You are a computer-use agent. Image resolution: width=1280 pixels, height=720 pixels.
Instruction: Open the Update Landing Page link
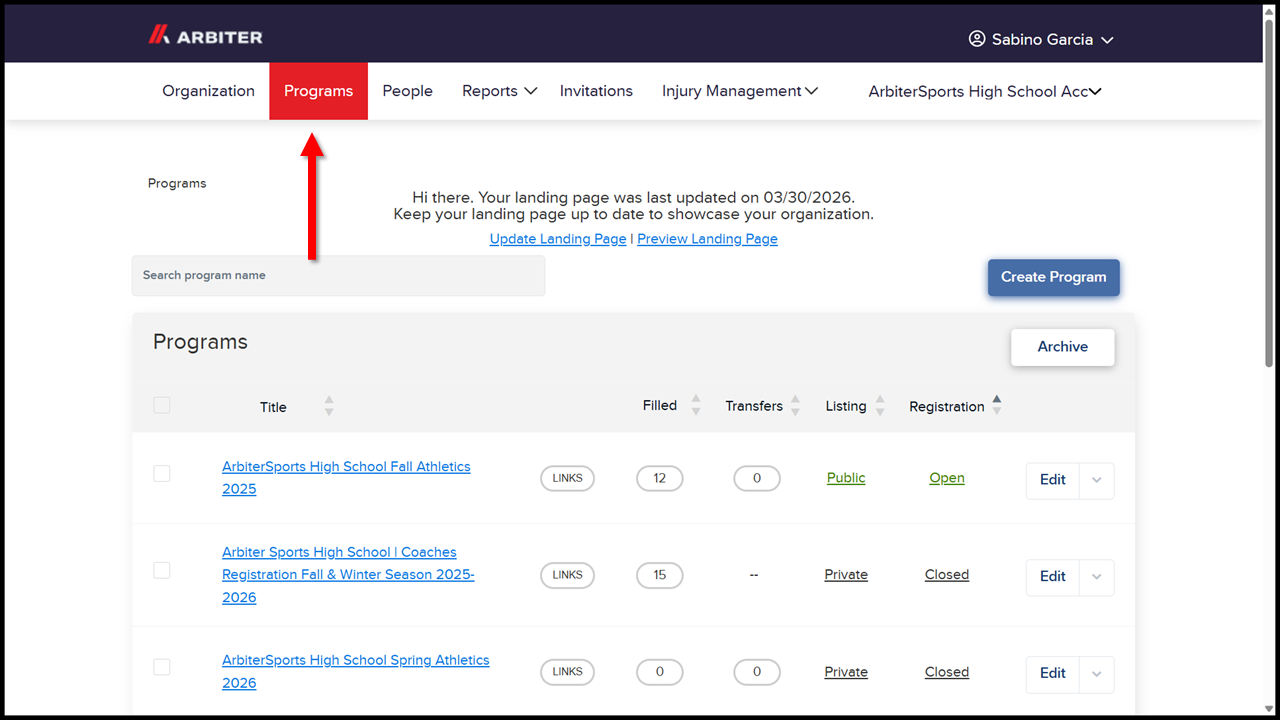coord(558,239)
